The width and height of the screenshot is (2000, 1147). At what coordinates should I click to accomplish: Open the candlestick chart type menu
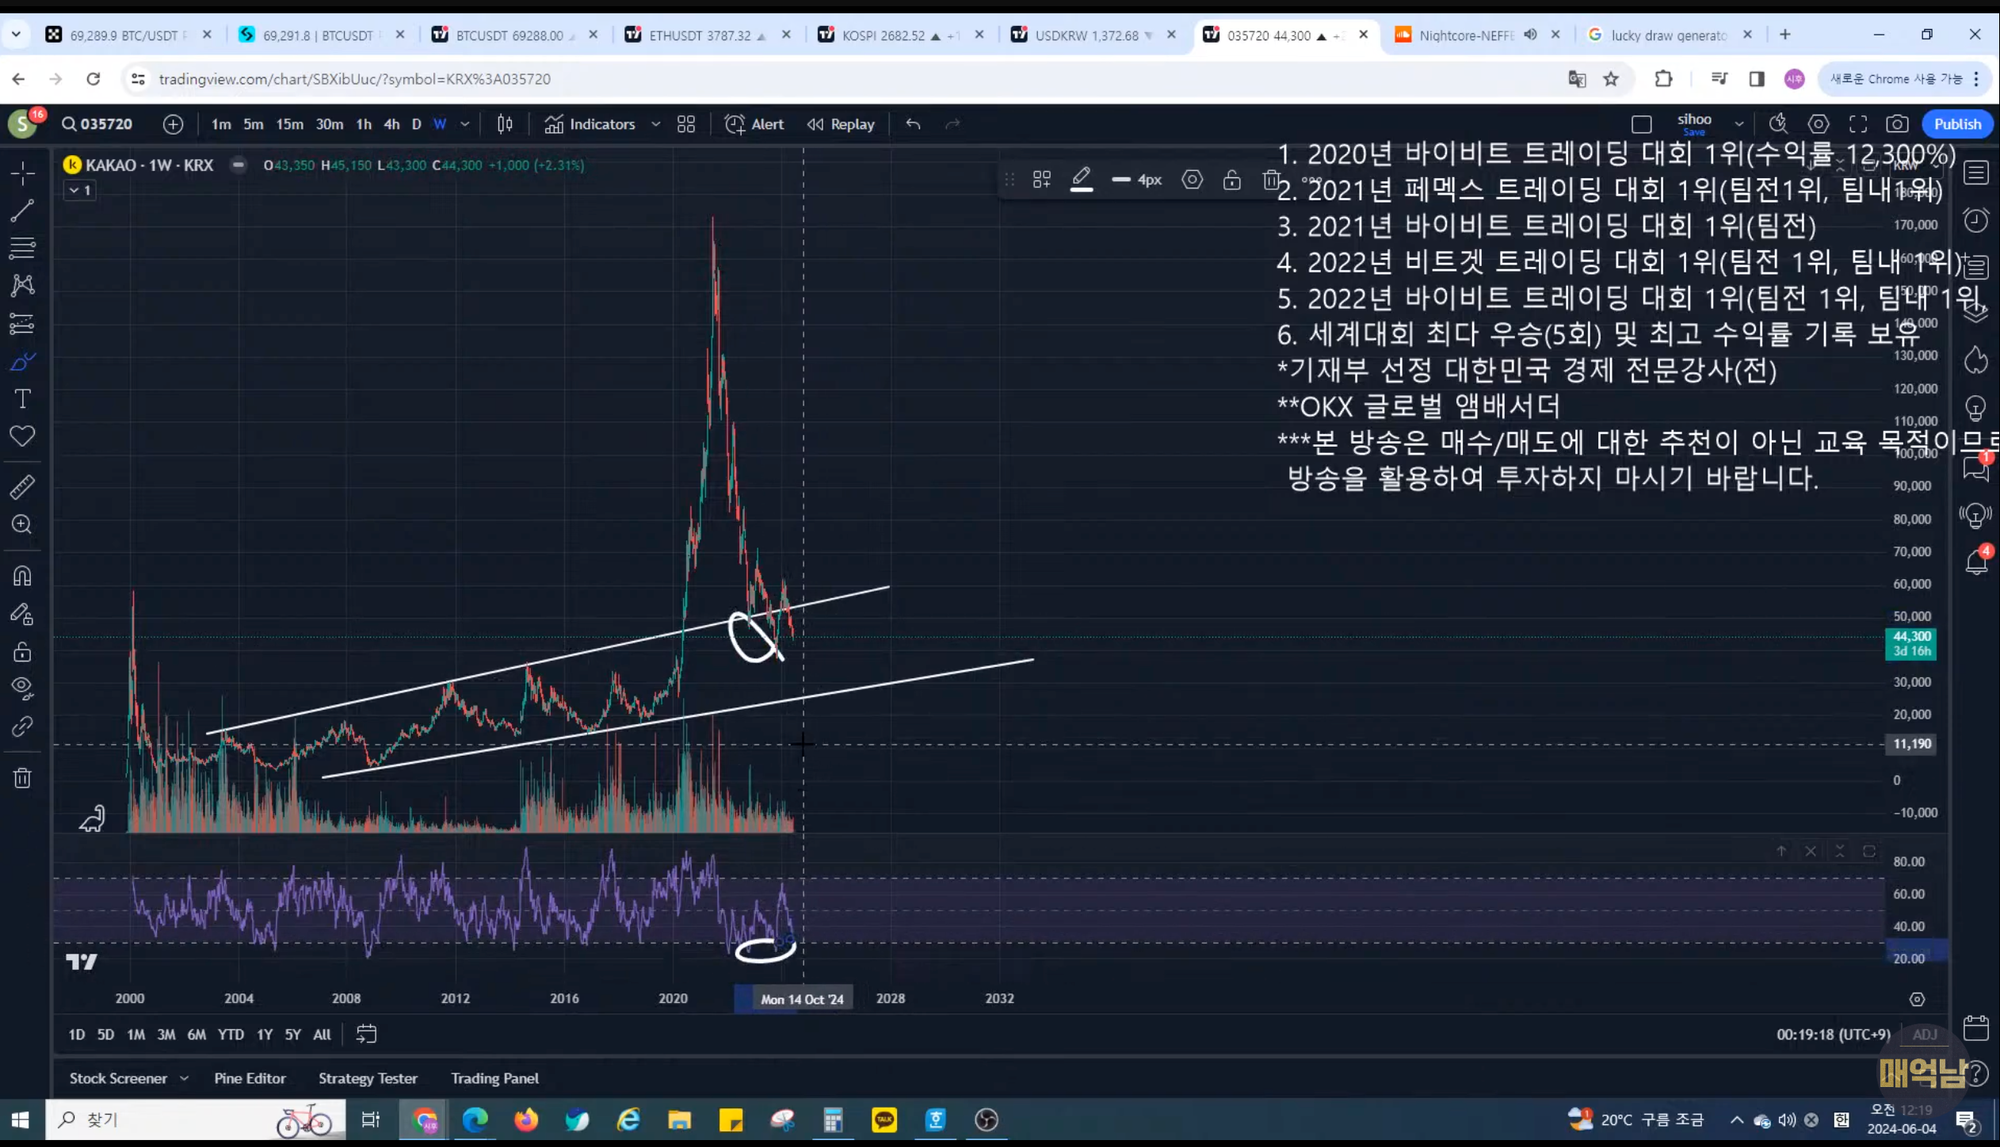click(x=505, y=124)
